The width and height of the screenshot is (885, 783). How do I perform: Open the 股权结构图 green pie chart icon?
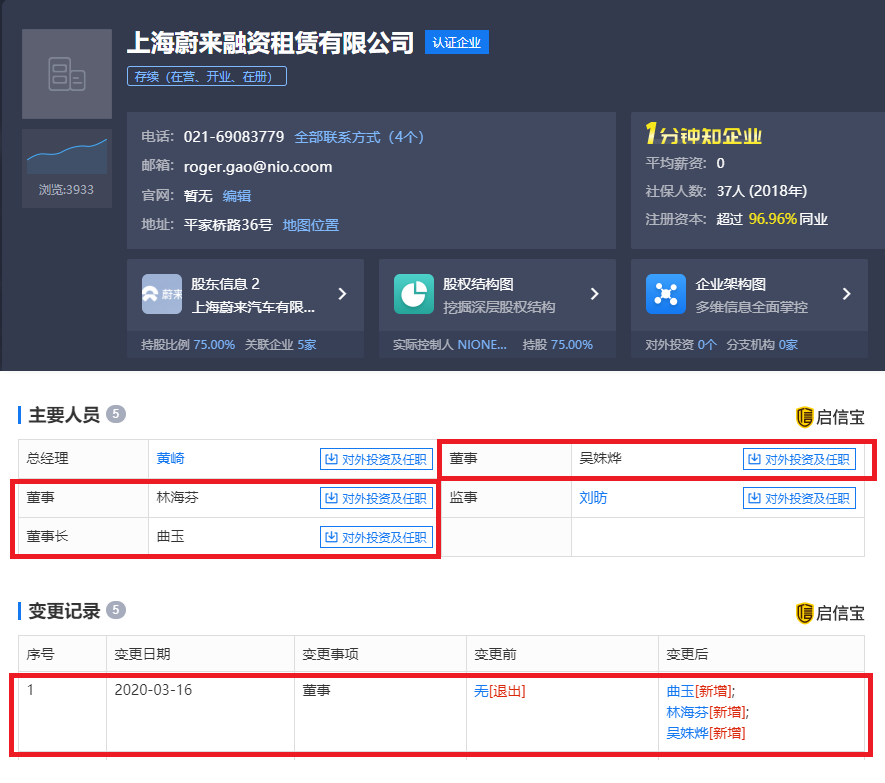coord(413,295)
